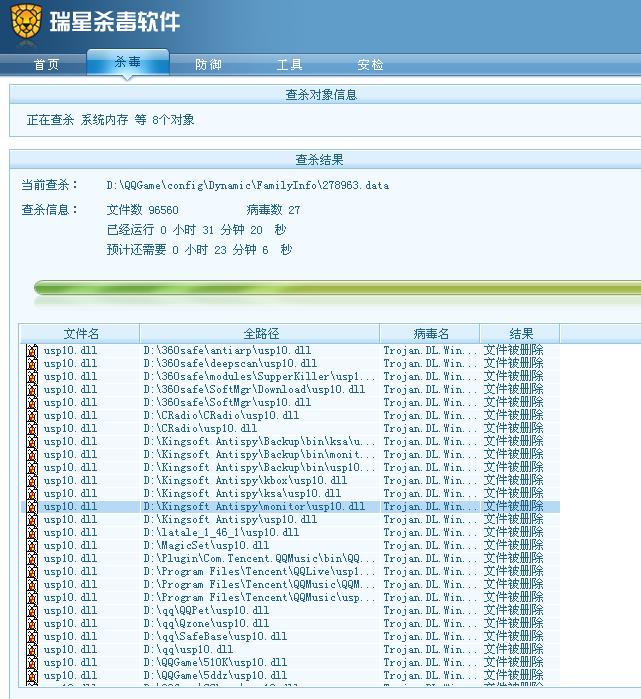This screenshot has width=641, height=699.
Task: Click virus icon for Kingsoft Antispy\kbox row
Action: tap(32, 481)
